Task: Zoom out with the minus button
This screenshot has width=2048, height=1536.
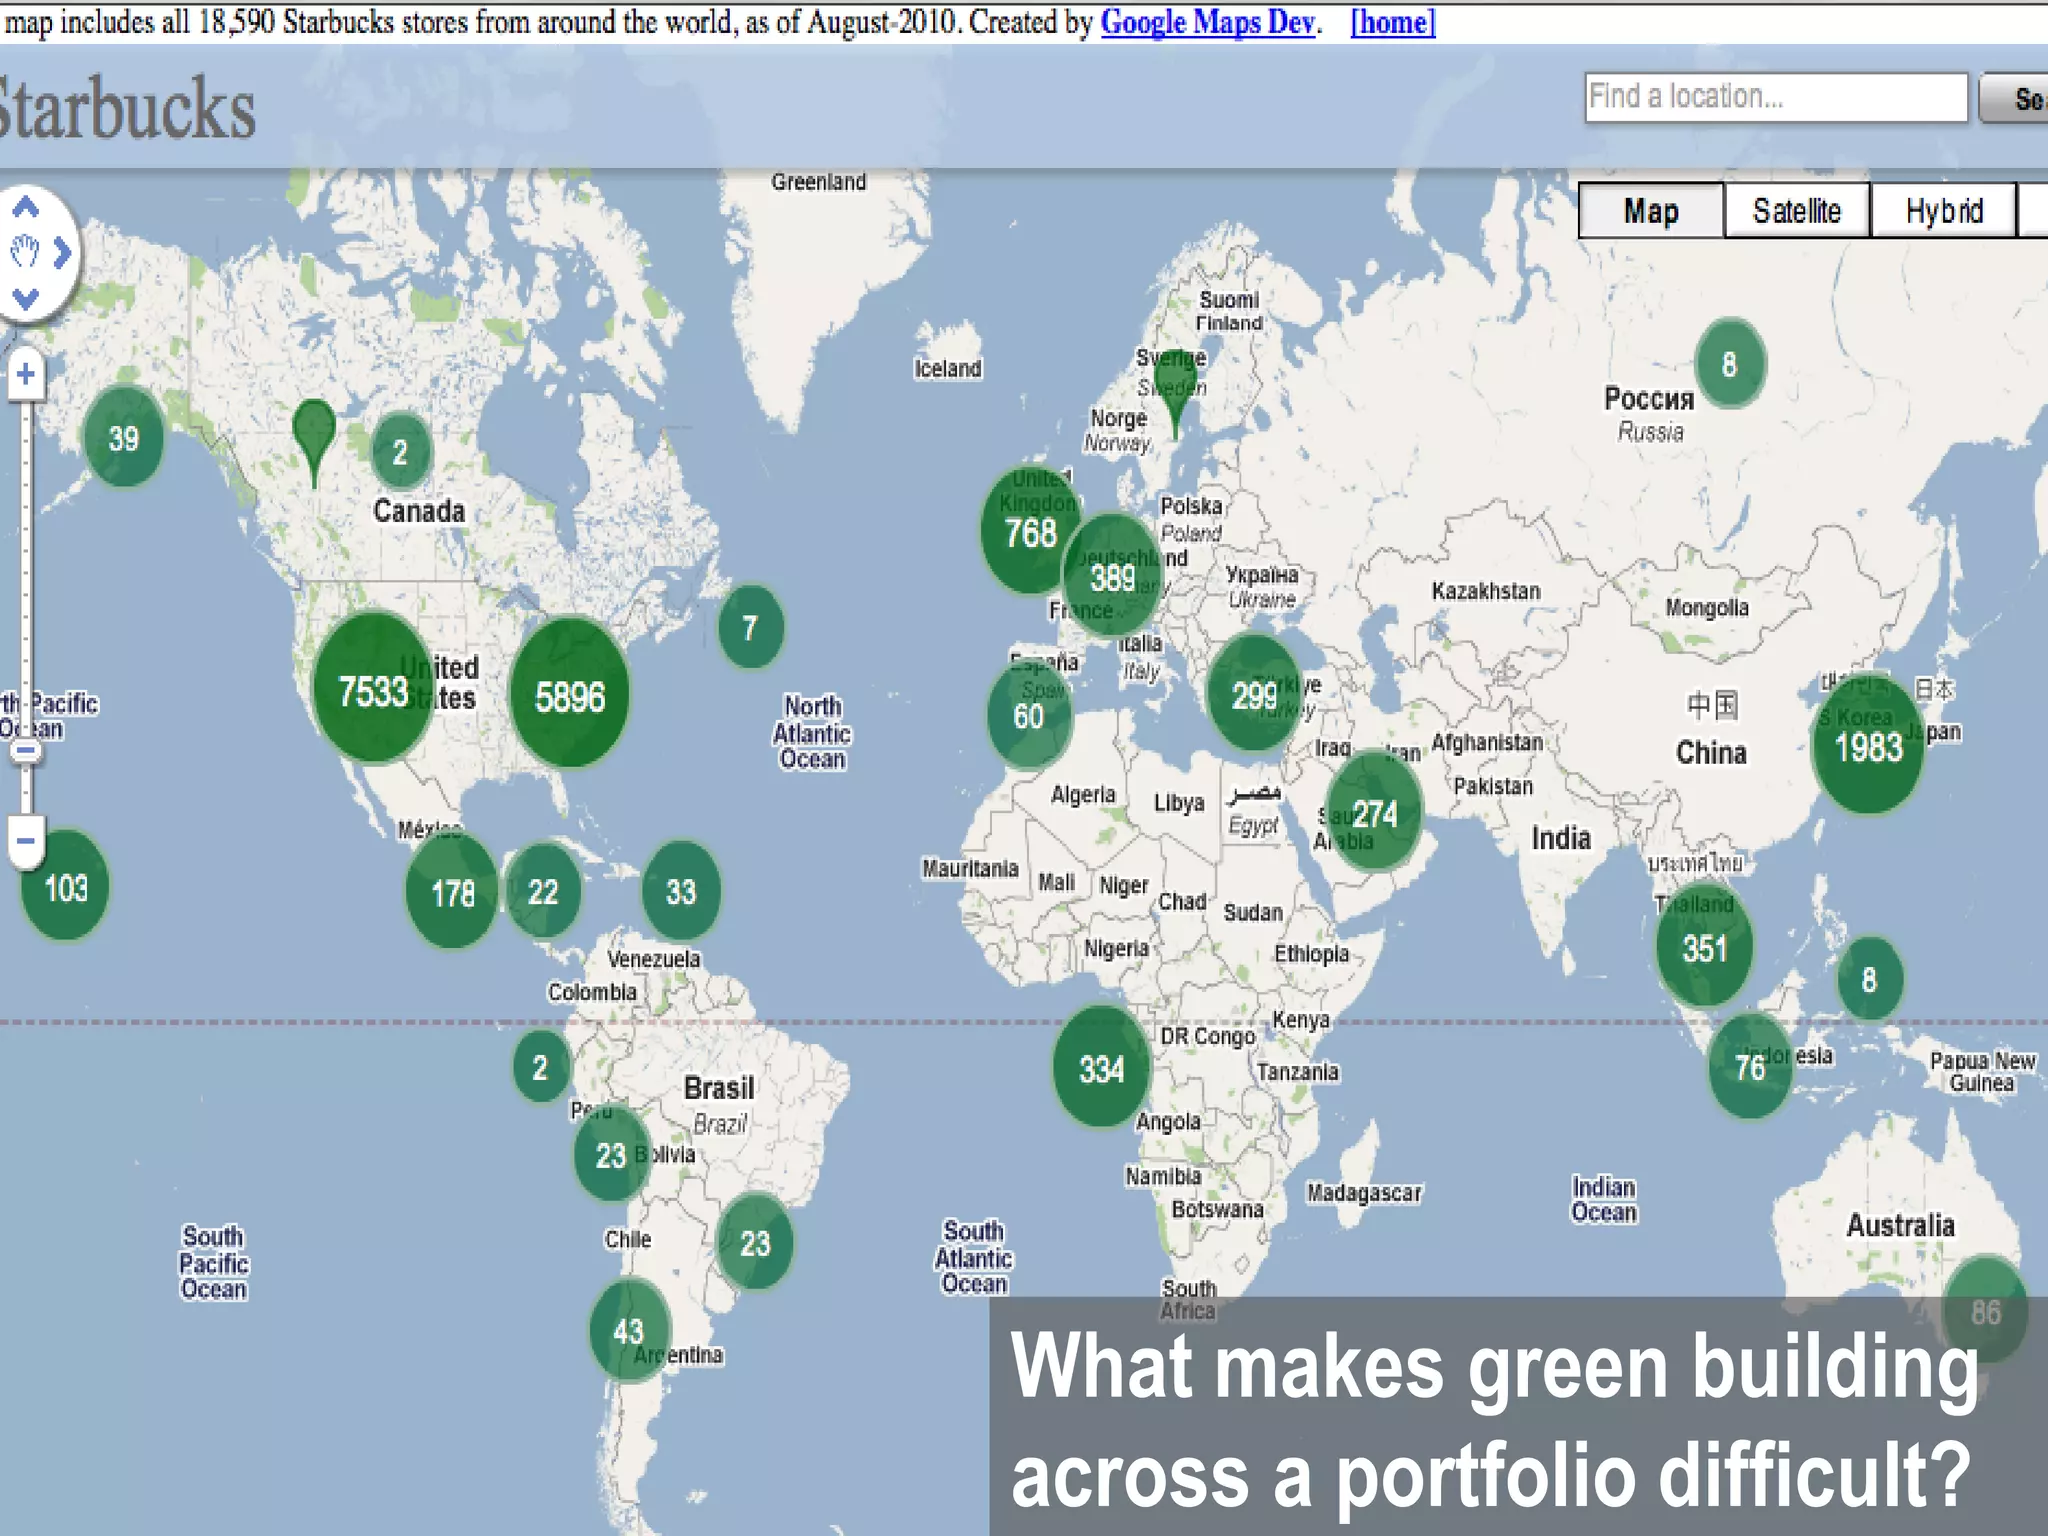Action: pyautogui.click(x=26, y=841)
